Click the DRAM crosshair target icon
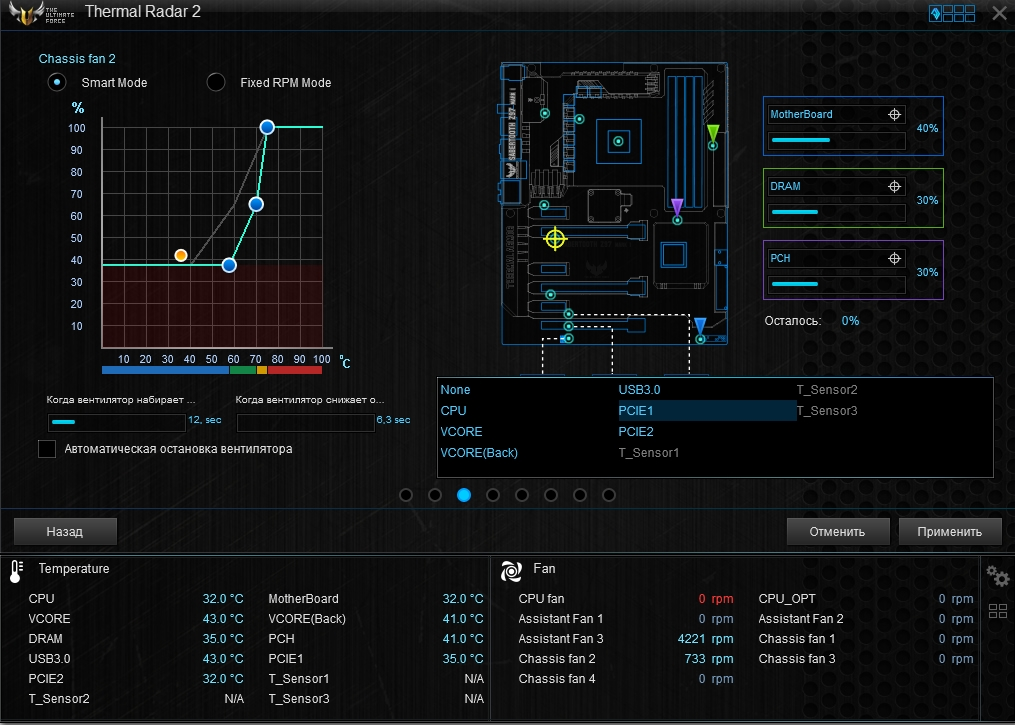This screenshot has width=1015, height=725. [x=894, y=186]
